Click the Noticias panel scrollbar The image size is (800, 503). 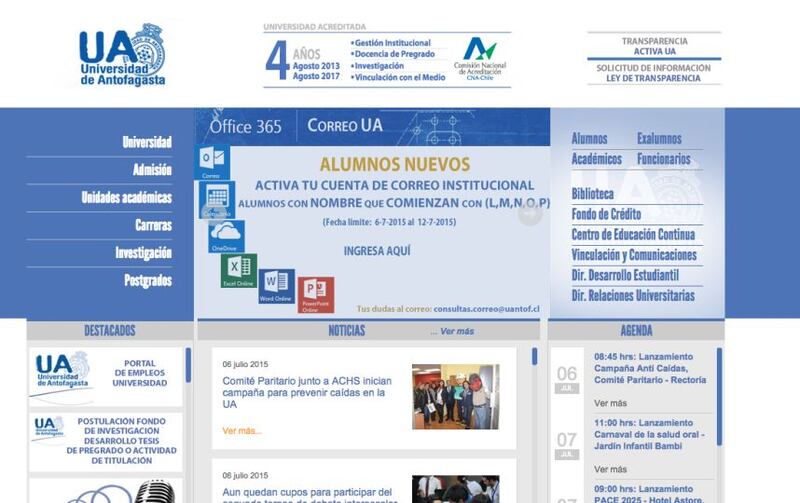[x=534, y=356]
